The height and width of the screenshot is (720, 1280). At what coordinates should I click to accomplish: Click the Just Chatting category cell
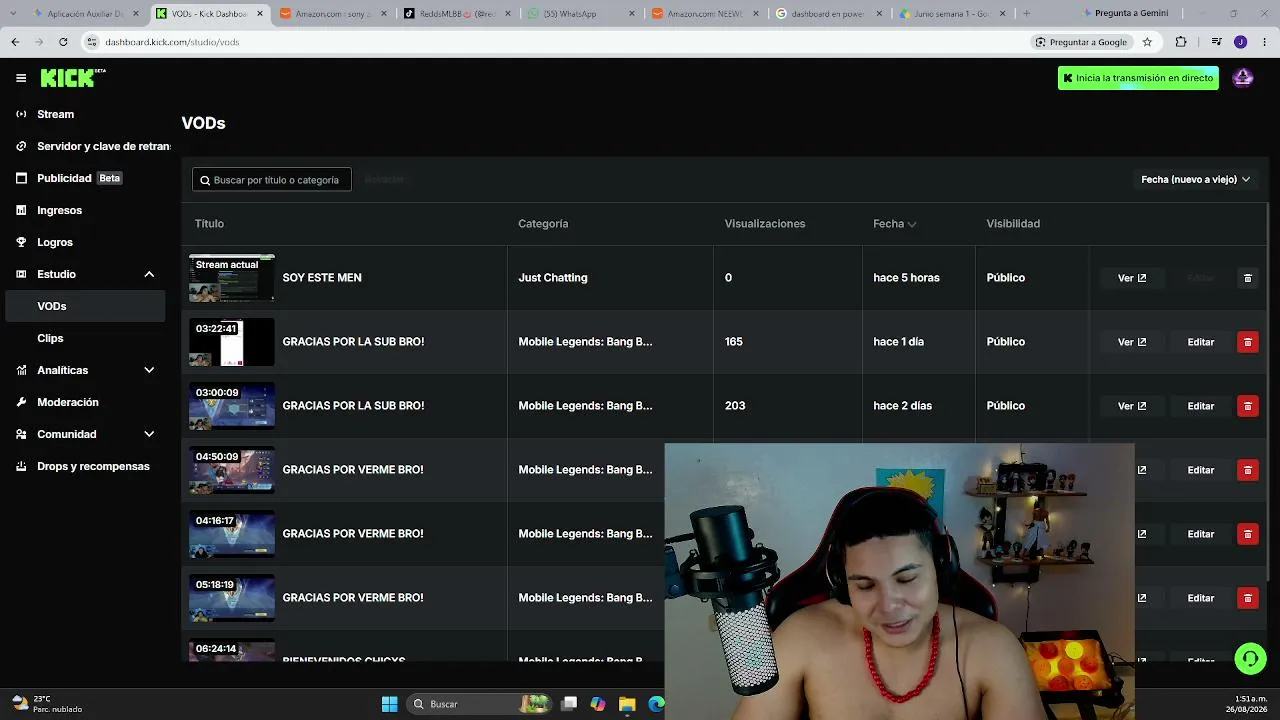[x=553, y=278]
